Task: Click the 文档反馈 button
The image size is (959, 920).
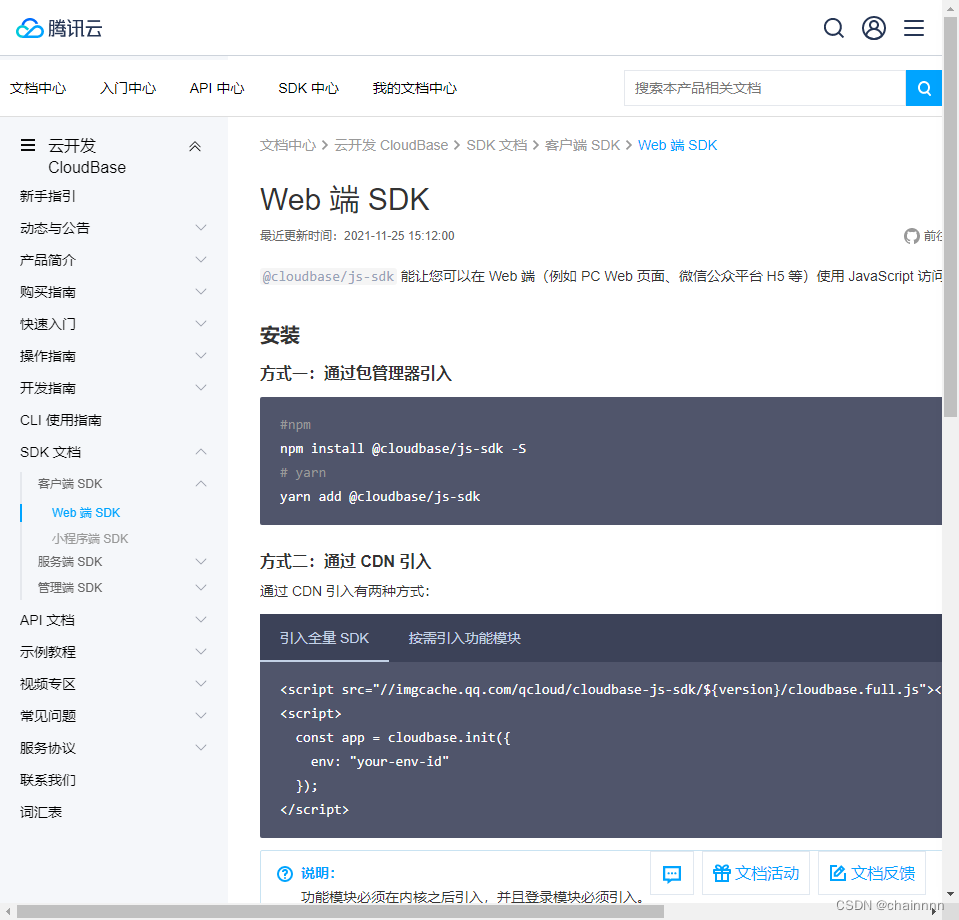Action: [x=872, y=873]
